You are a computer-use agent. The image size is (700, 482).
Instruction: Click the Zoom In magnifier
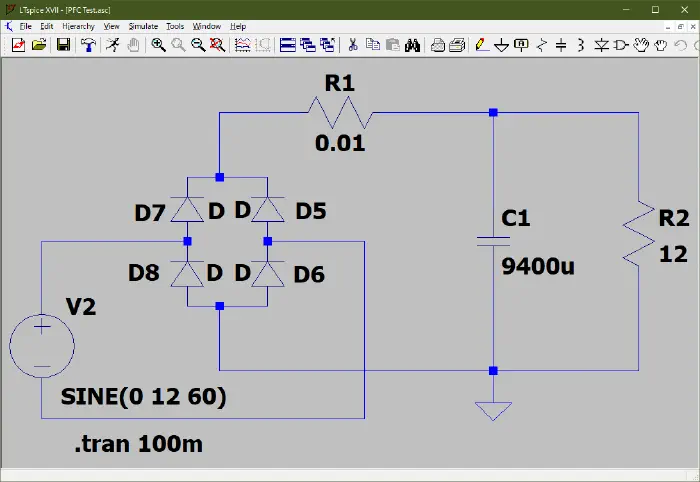[158, 45]
